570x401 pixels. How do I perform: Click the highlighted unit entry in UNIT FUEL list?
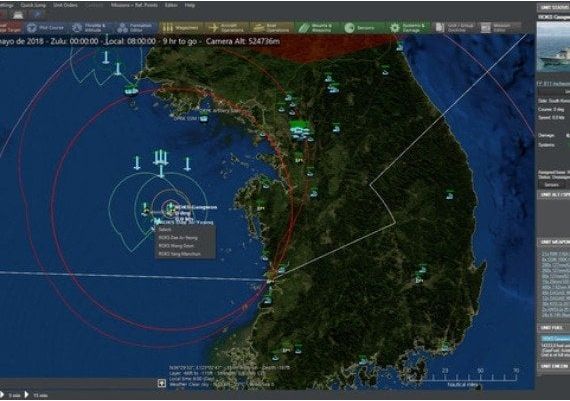[555, 338]
